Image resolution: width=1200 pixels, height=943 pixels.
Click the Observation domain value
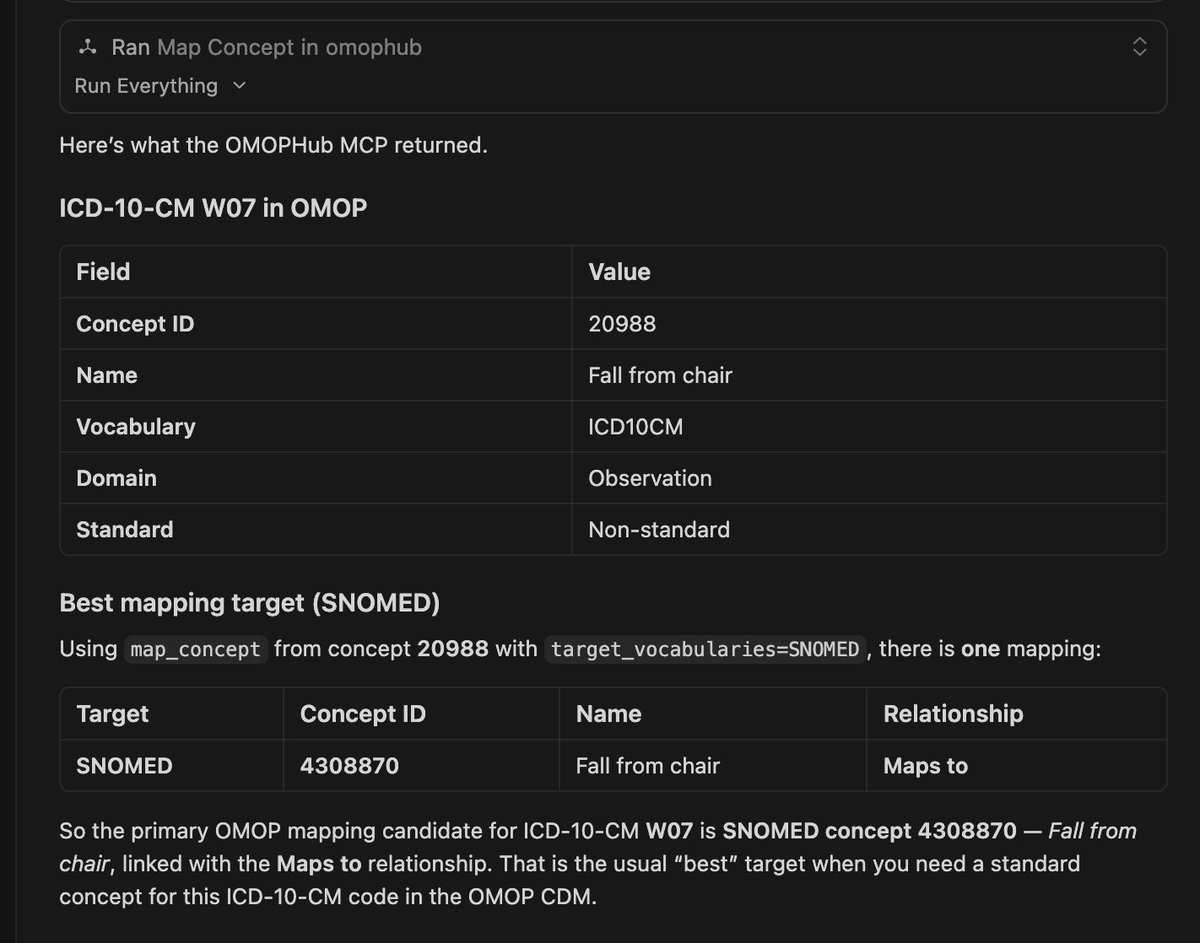(650, 478)
